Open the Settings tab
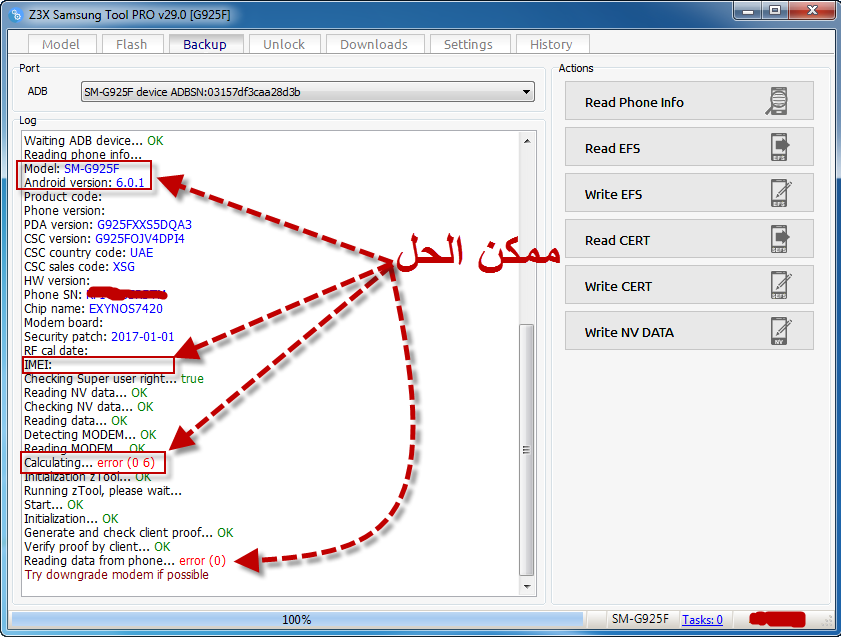Viewport: 841px width, 637px height. [469, 45]
